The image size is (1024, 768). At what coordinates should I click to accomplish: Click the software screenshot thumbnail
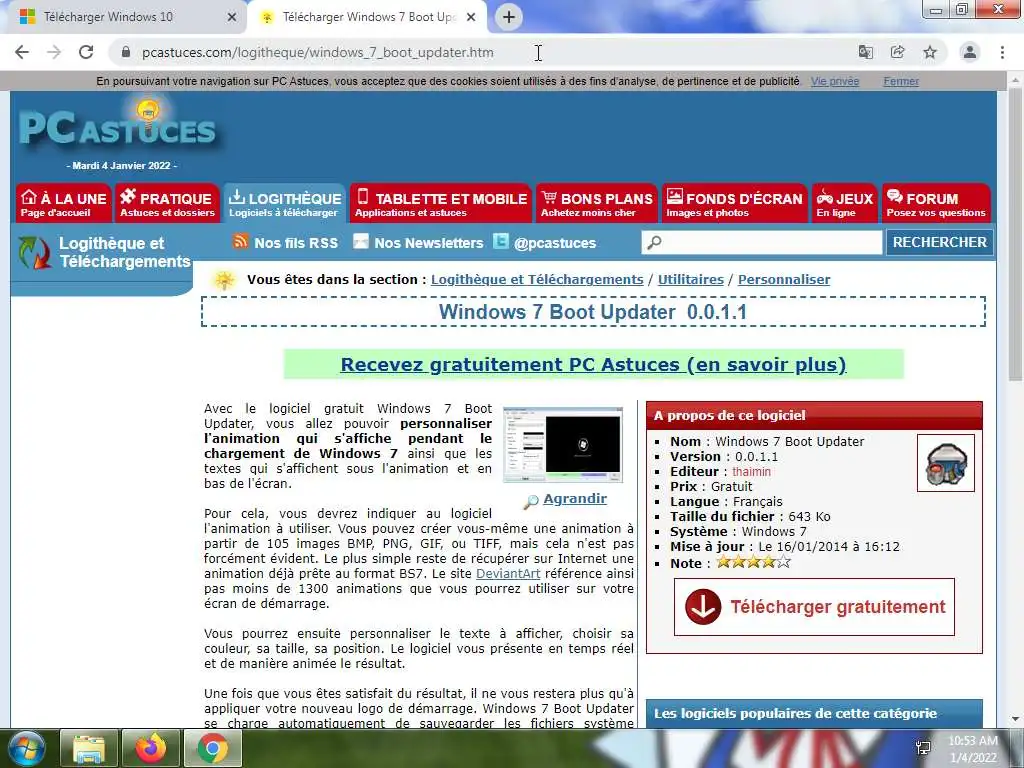[x=563, y=445]
